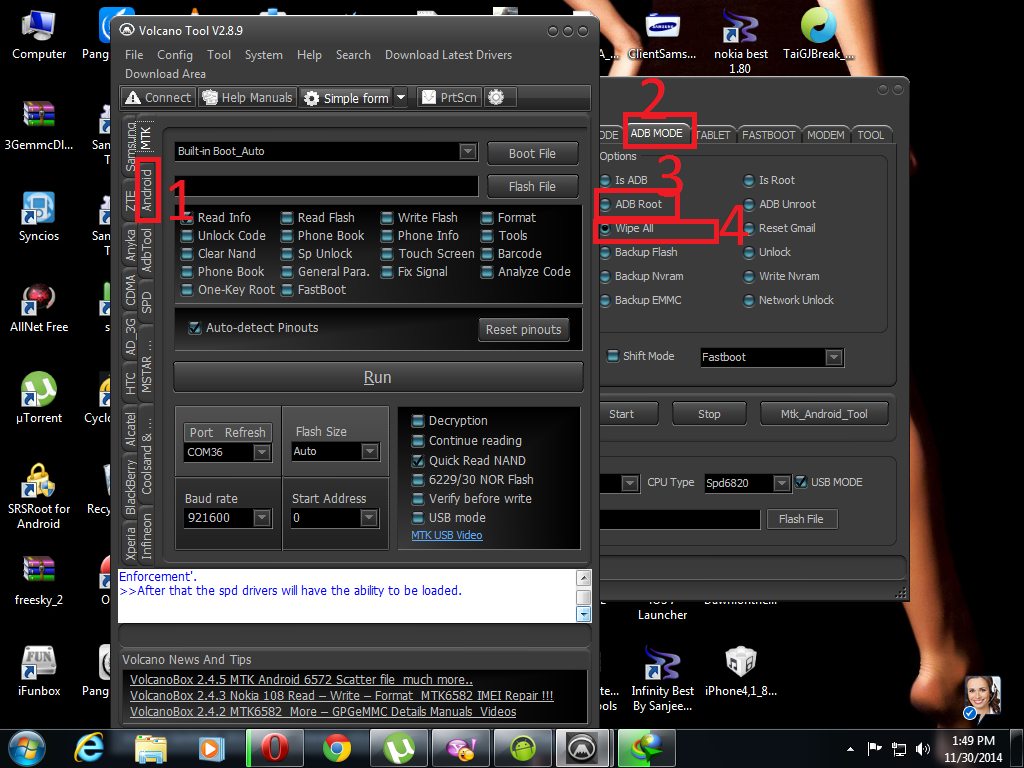Image resolution: width=1024 pixels, height=768 pixels.
Task: Switch to Chrome in taskbar
Action: click(x=336, y=748)
